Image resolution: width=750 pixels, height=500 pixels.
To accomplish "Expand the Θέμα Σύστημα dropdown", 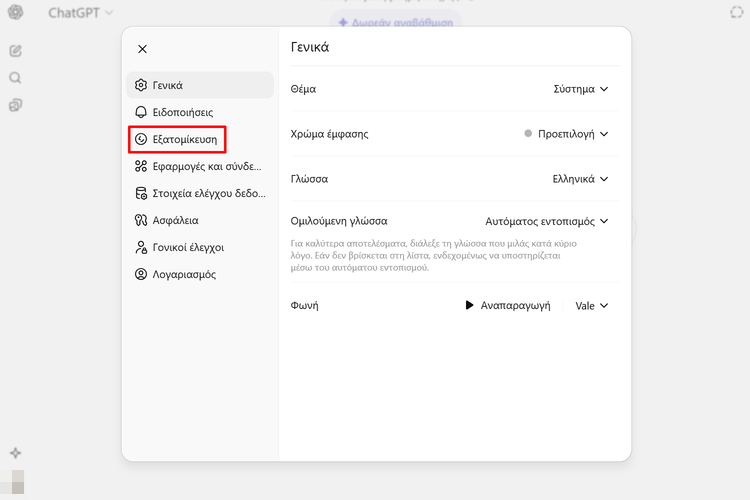I will pyautogui.click(x=581, y=89).
